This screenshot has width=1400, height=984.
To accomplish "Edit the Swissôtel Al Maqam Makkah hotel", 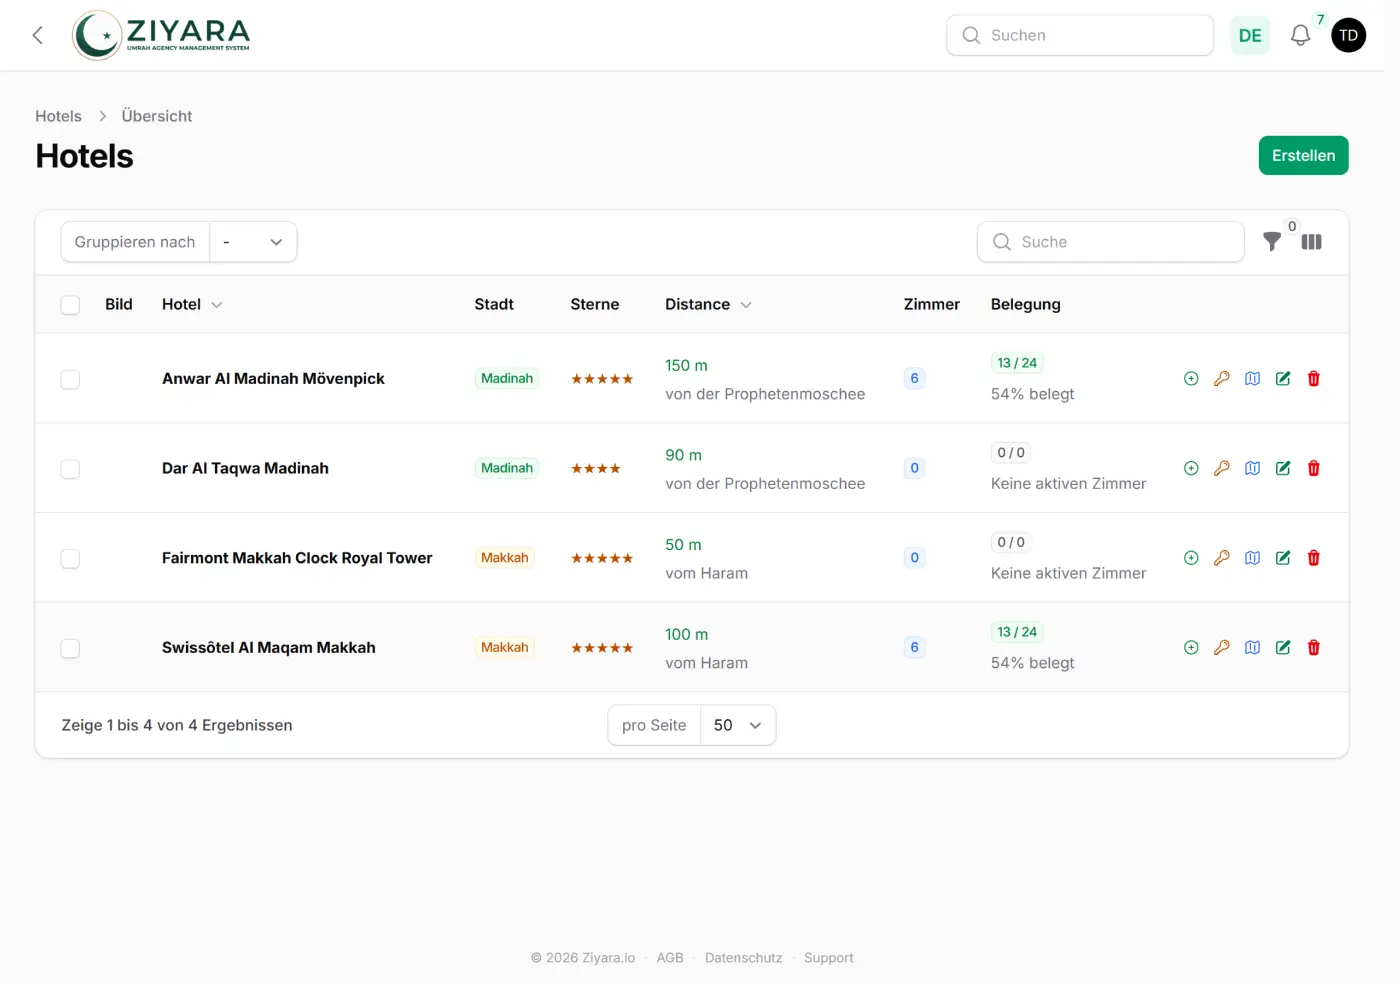I will pyautogui.click(x=1283, y=648).
